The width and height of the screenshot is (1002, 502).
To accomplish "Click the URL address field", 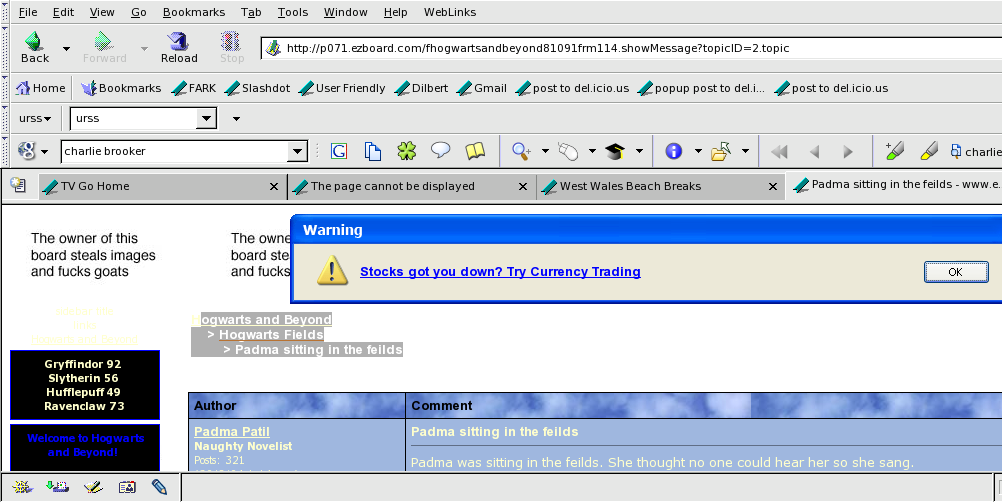I will [x=600, y=48].
